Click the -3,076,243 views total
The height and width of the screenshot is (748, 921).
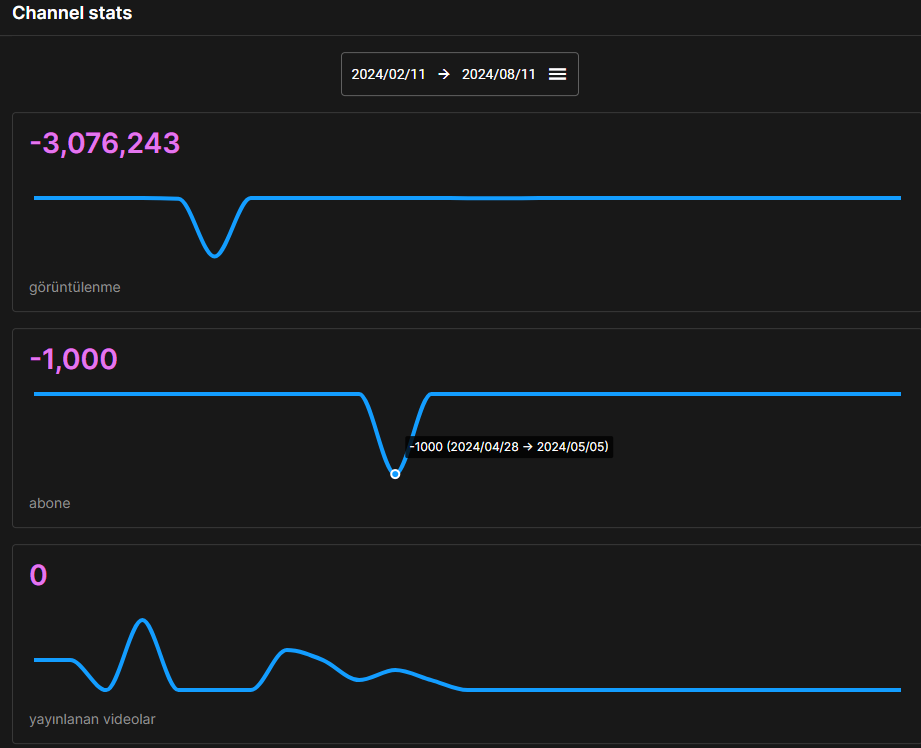click(105, 143)
